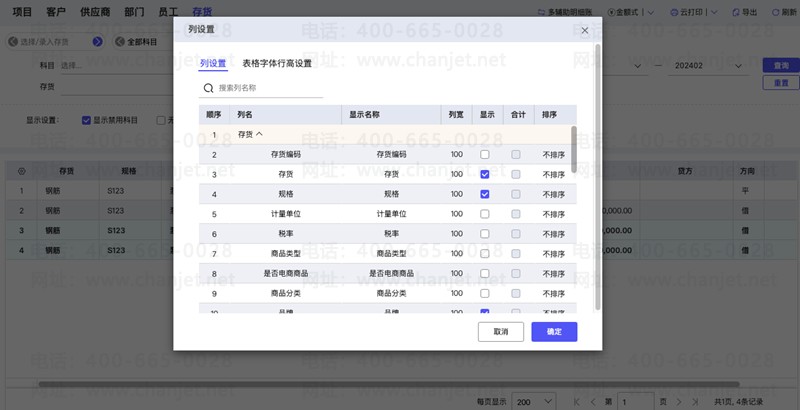Click column table inner scrollbar

click(574, 149)
